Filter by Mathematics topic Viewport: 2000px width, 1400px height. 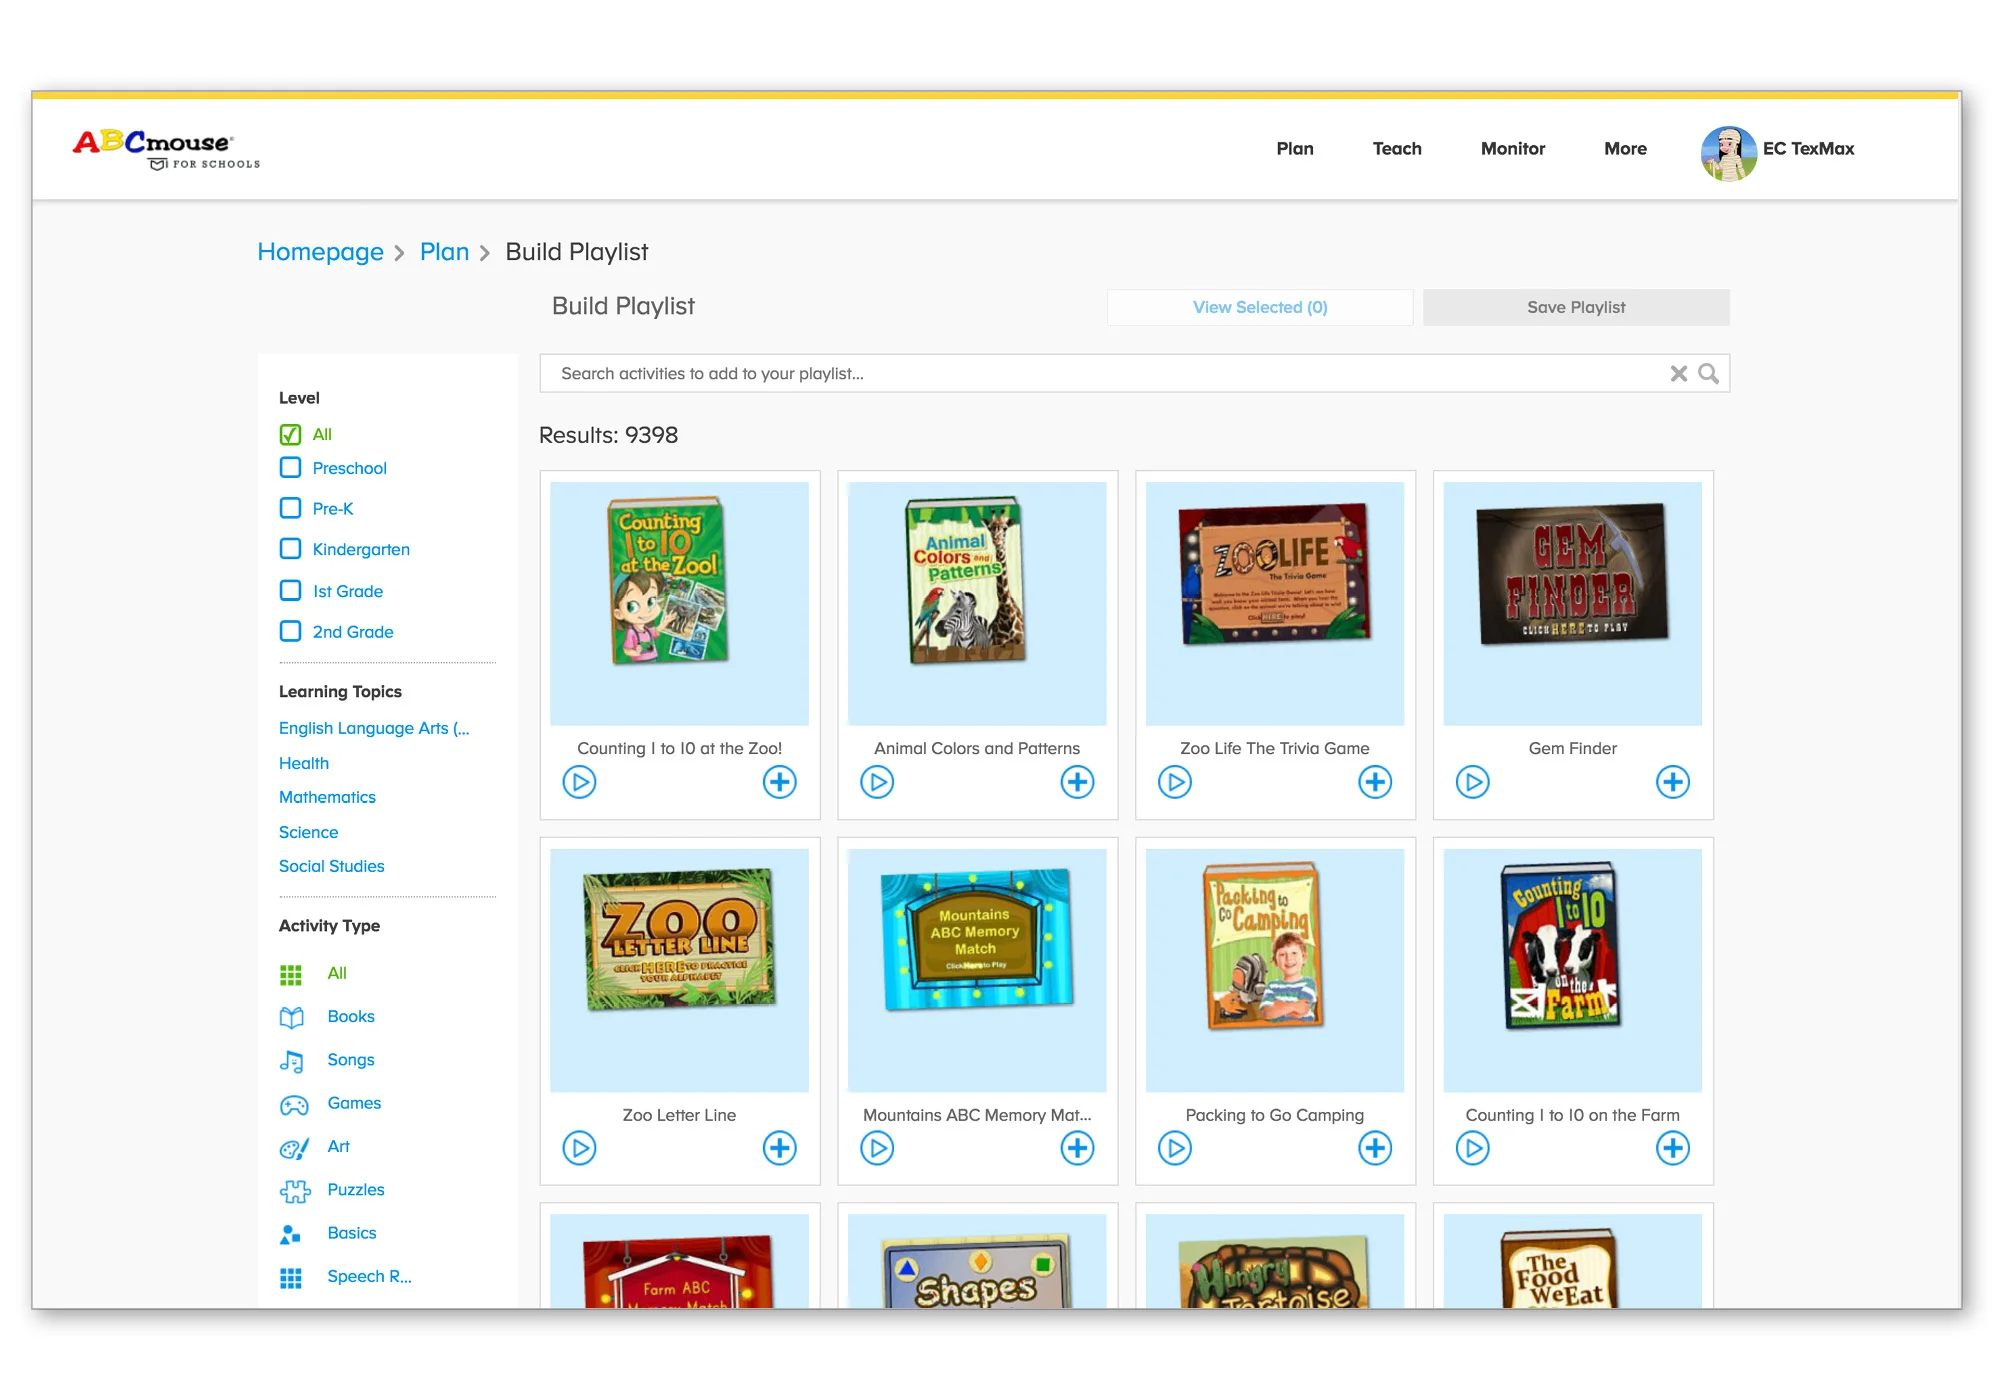click(x=327, y=797)
